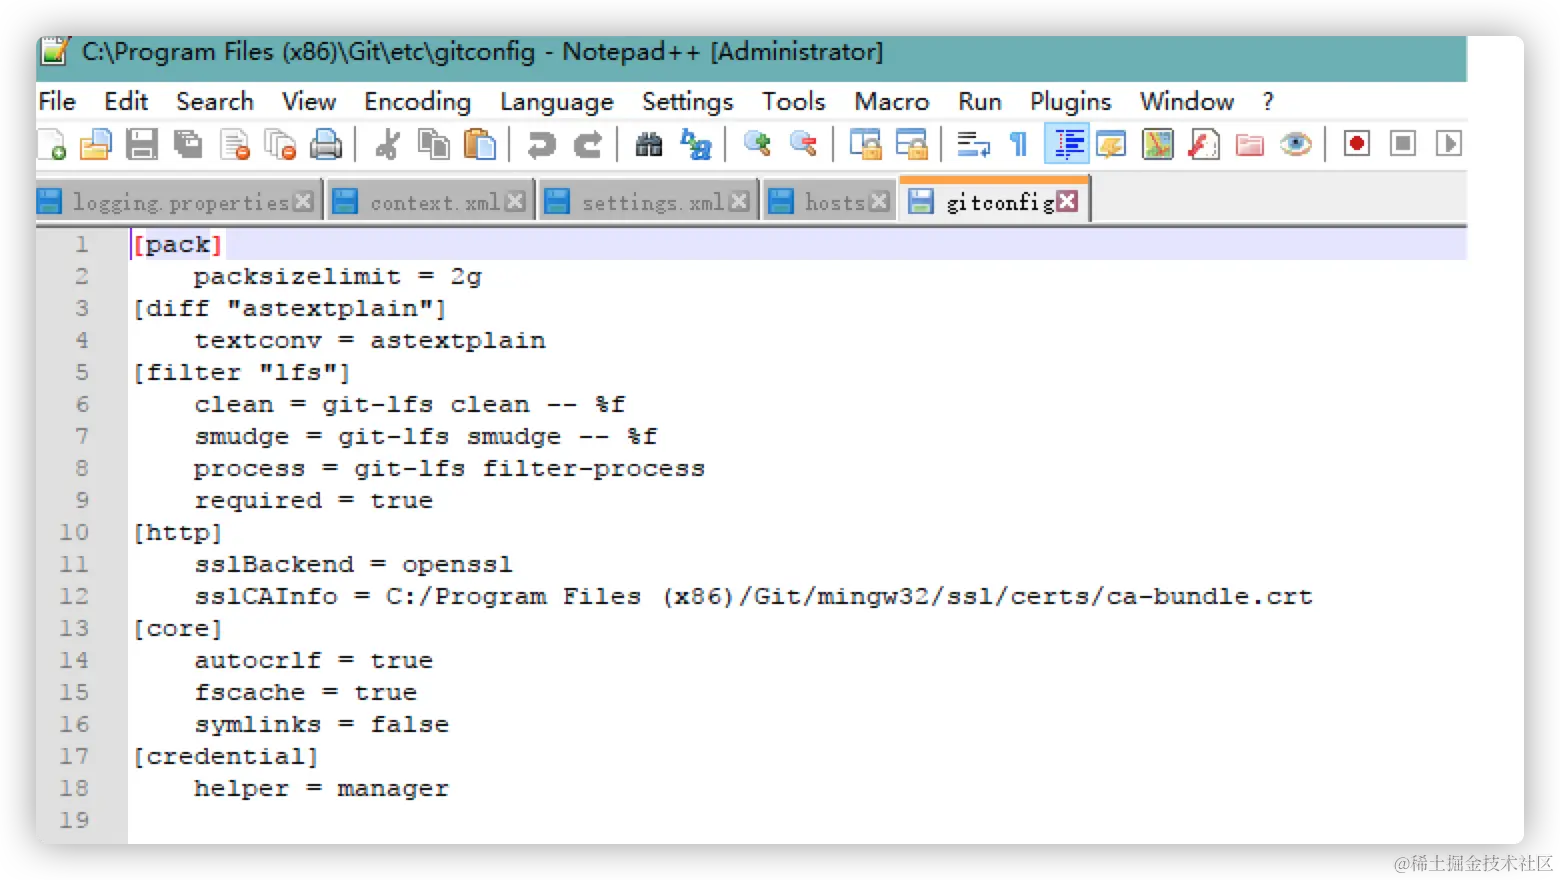Open a file with the folder icon
1560x880 pixels.
pos(96,145)
